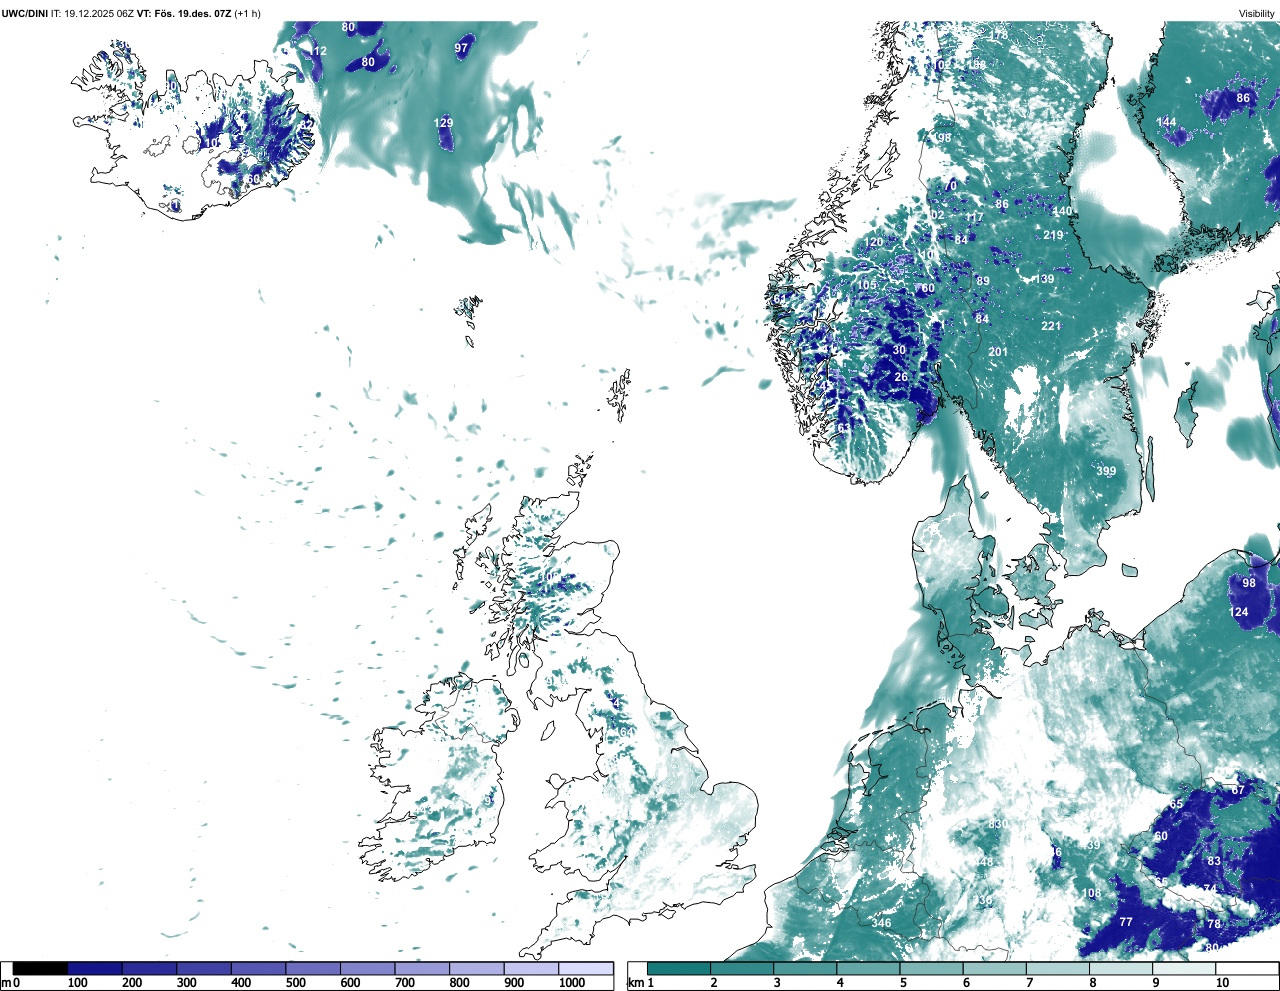Image resolution: width=1280 pixels, height=991 pixels.
Task: Click the '26' value in southern Norway
Action: 901,378
